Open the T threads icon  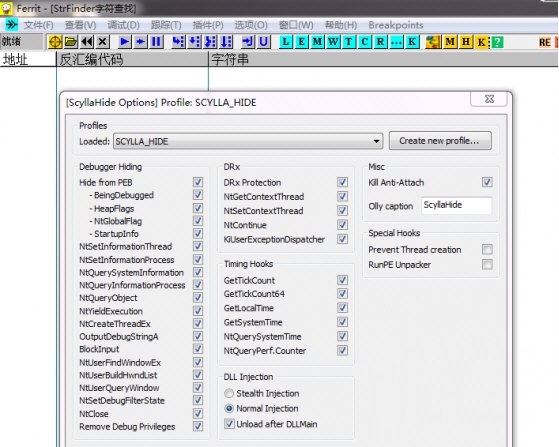point(349,42)
